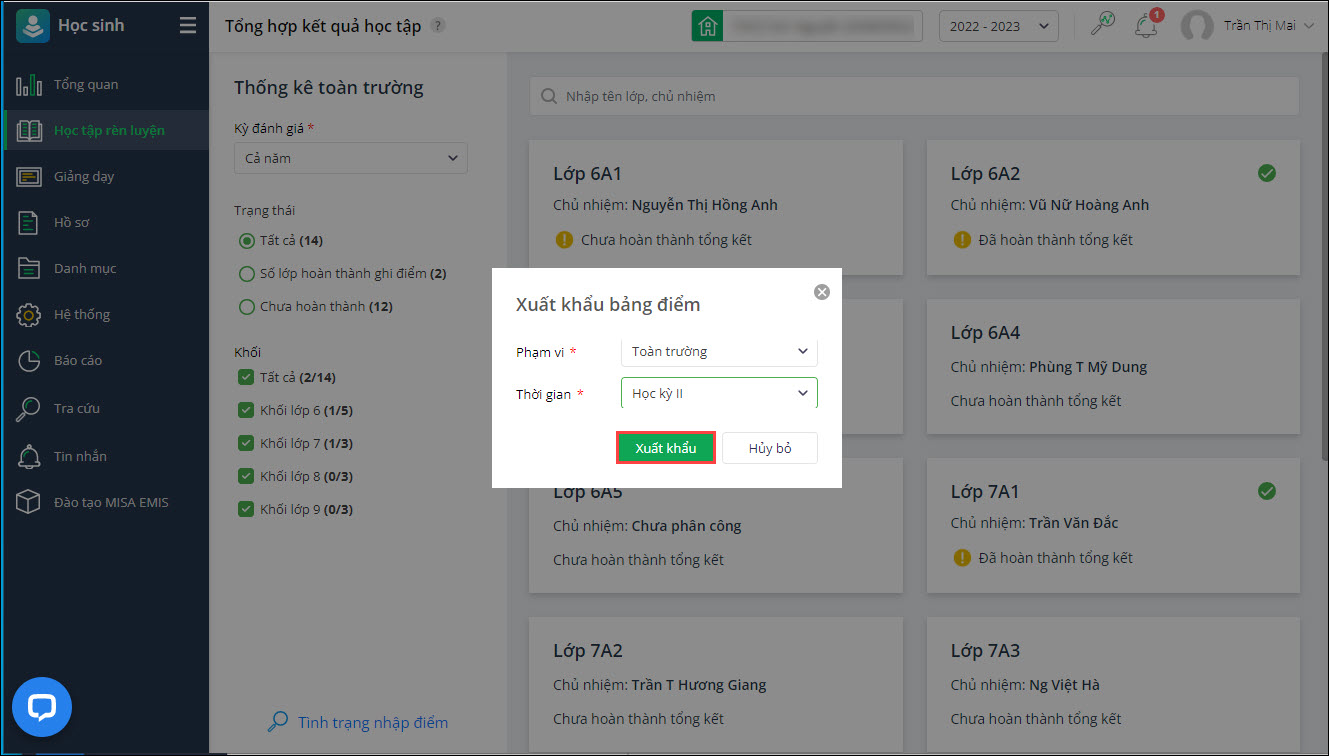This screenshot has height=756, width=1329.
Task: Open the live chat bubble icon
Action: coord(42,708)
